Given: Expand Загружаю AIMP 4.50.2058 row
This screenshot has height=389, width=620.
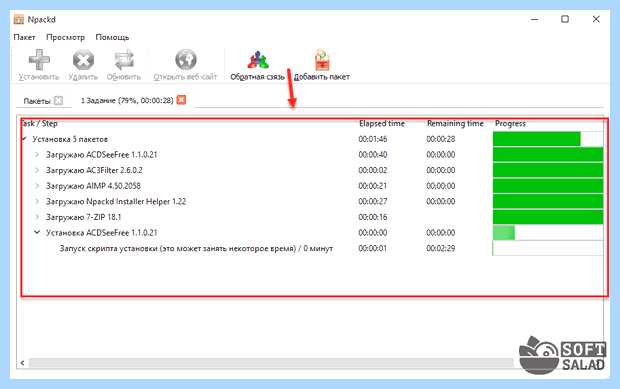Looking at the screenshot, I should pyautogui.click(x=37, y=186).
